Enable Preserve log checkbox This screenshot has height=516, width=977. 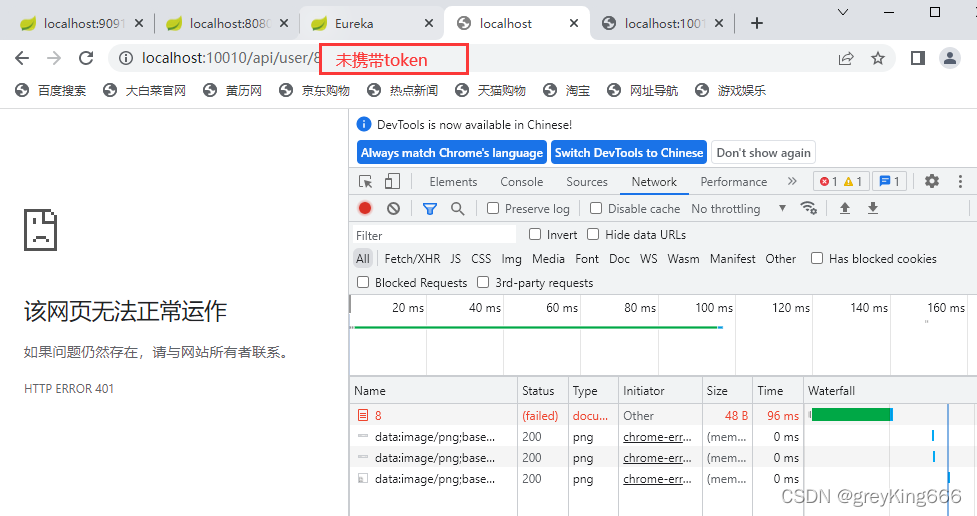(493, 208)
